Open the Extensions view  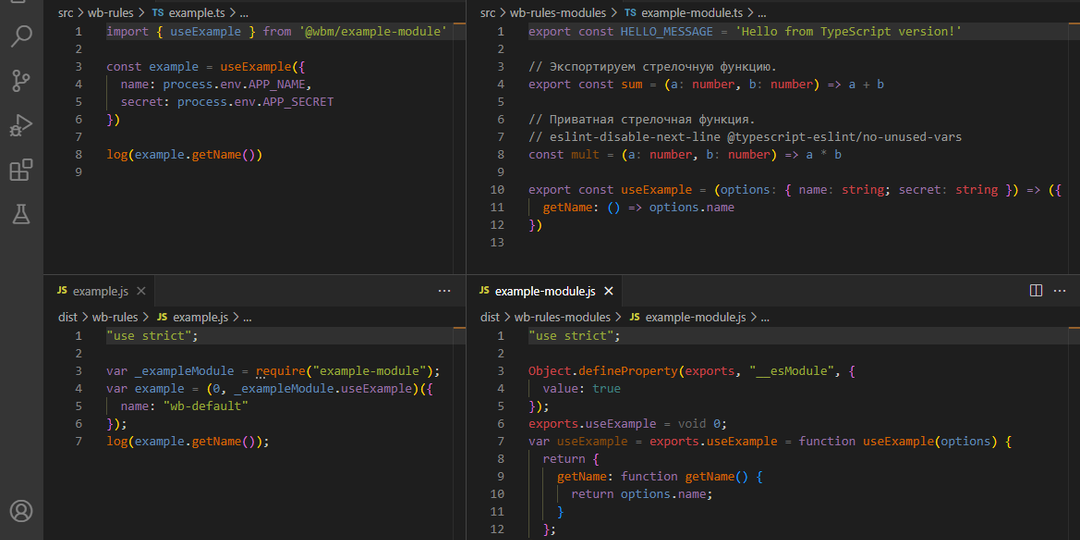click(x=21, y=169)
